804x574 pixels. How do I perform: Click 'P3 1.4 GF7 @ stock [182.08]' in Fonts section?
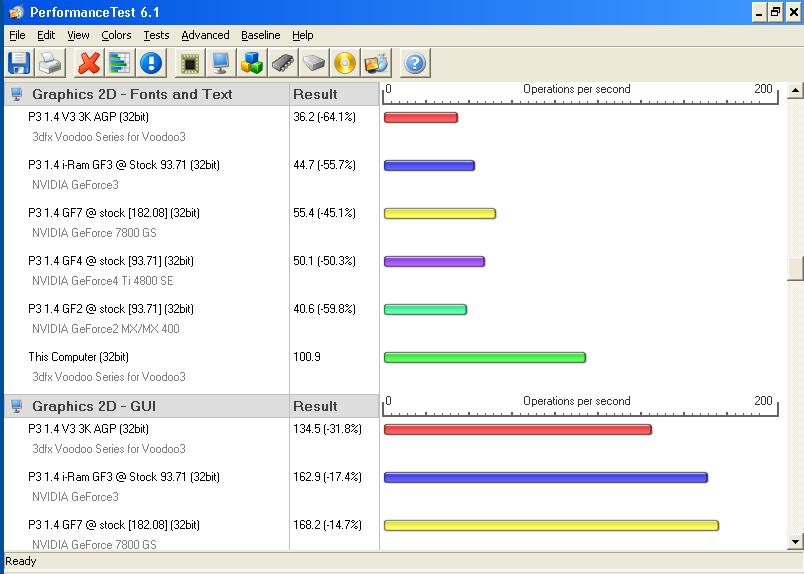(x=114, y=213)
